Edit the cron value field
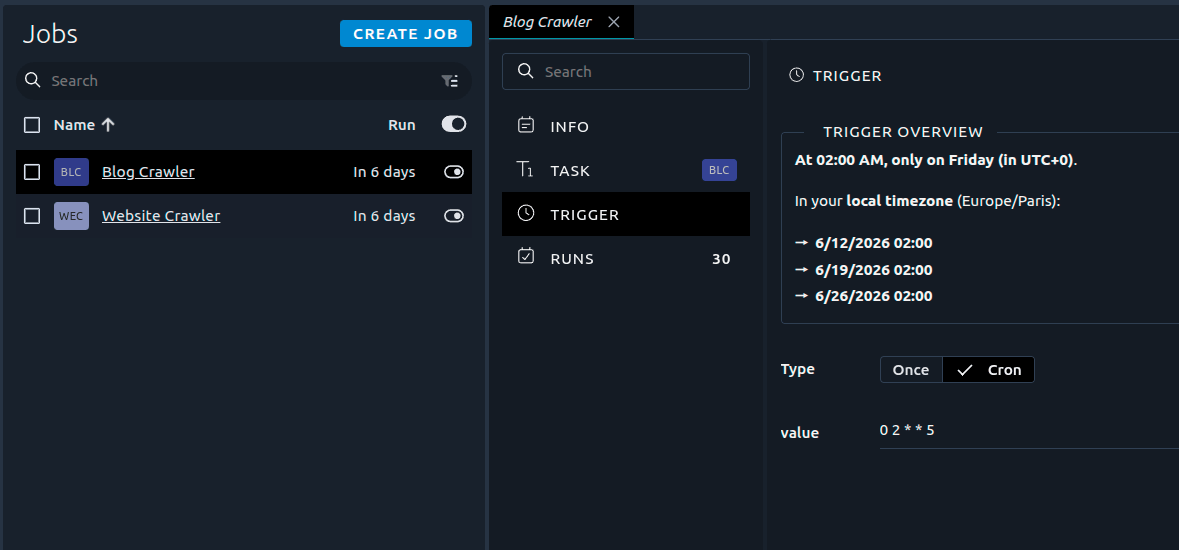1179x550 pixels. coord(1029,431)
